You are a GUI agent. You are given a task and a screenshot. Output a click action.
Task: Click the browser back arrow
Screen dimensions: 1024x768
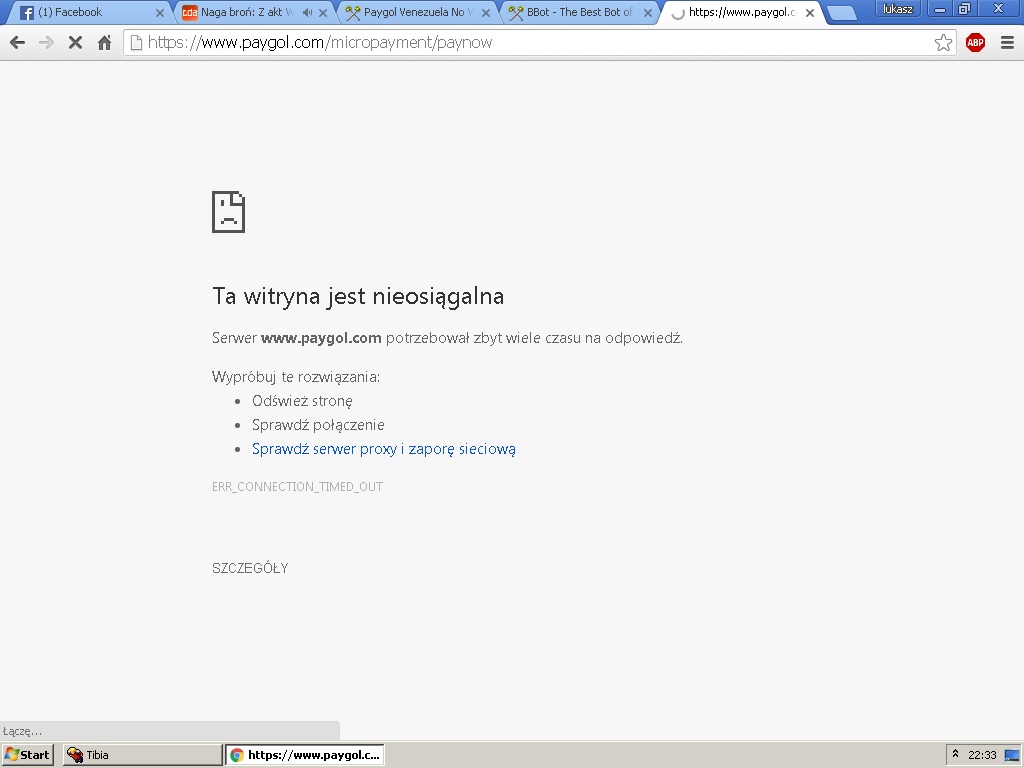point(17,43)
